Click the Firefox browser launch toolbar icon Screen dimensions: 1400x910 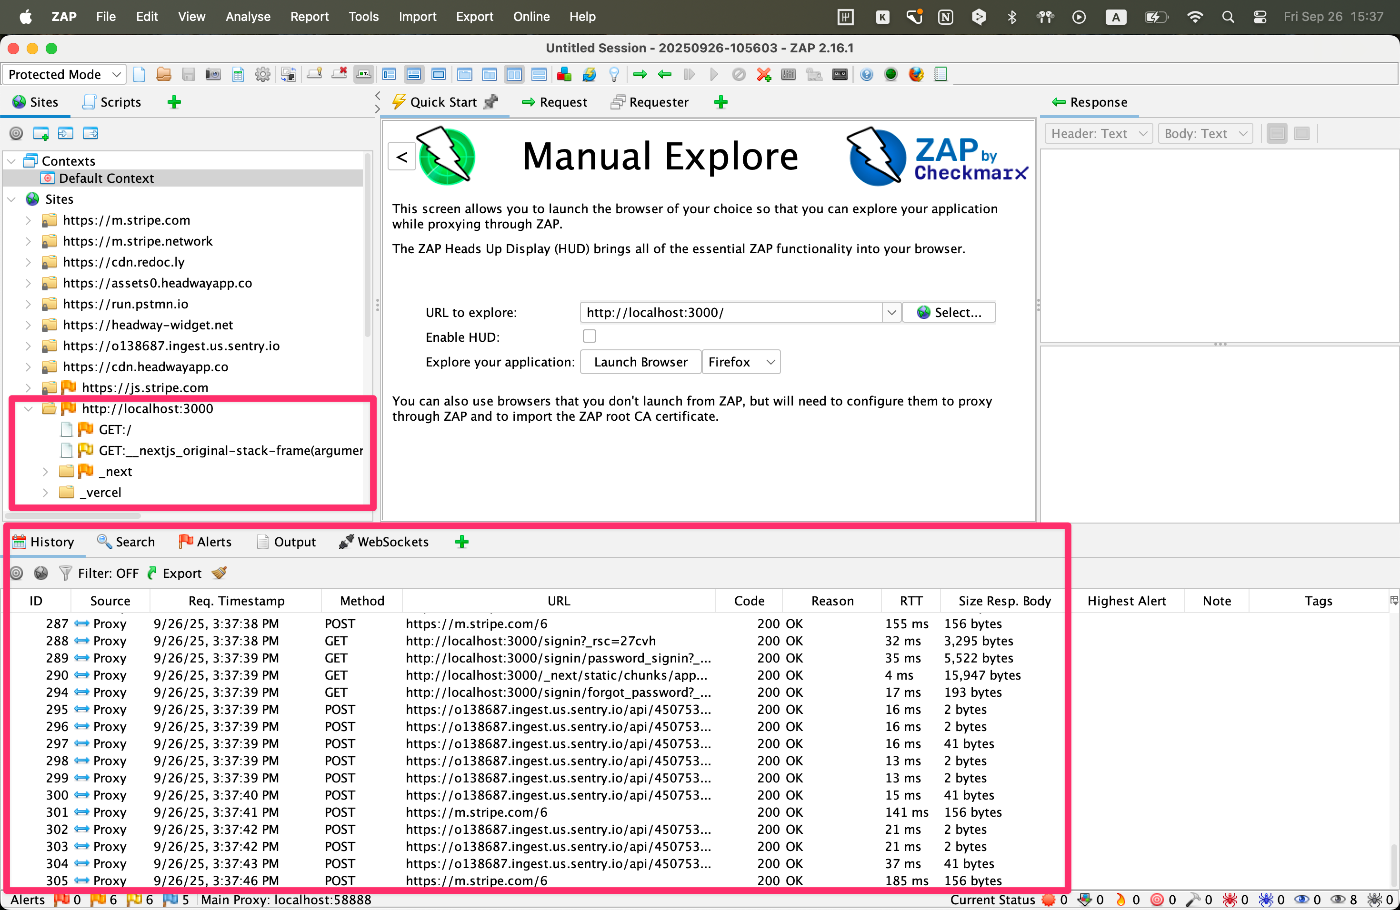pyautogui.click(x=916, y=74)
